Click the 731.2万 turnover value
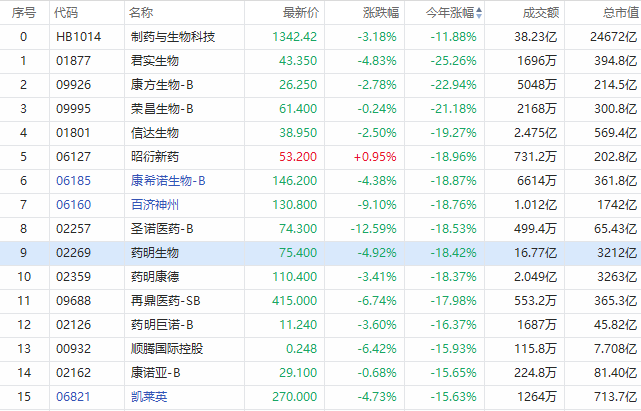Screen dimensions: 641x411 click(536, 157)
